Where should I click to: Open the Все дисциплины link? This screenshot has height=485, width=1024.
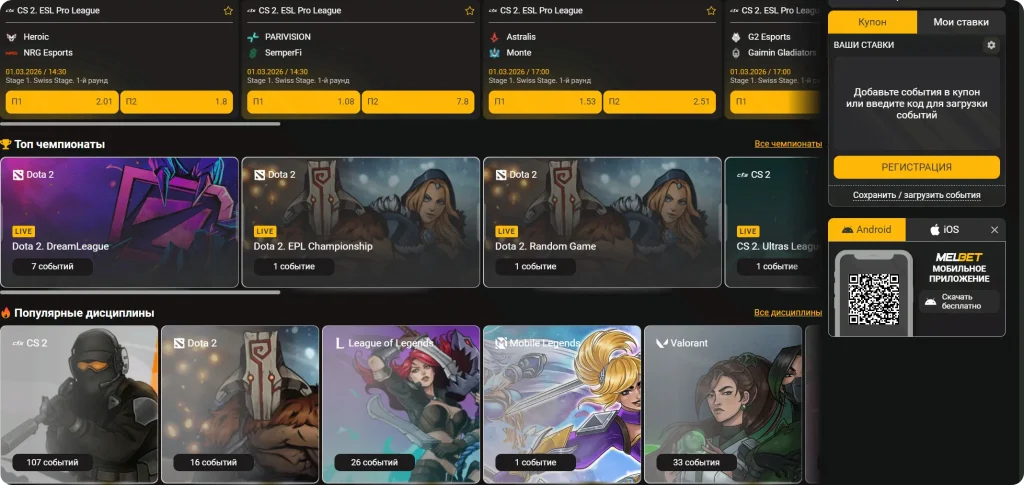coord(780,313)
